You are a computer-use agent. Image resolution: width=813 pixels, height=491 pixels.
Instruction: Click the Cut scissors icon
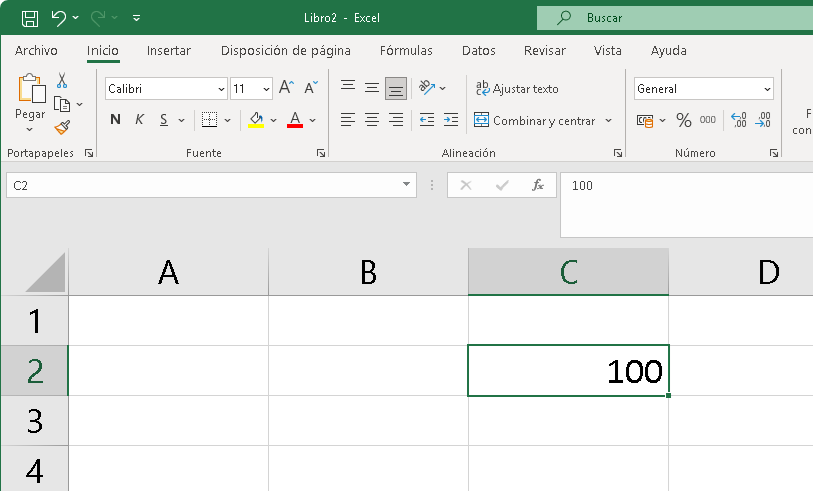(x=62, y=80)
